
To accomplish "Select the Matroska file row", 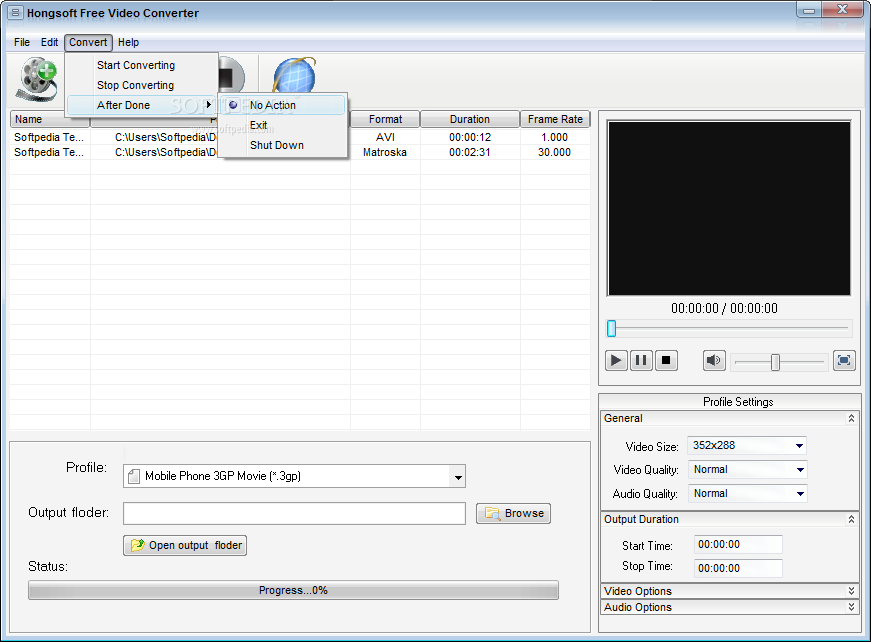I will [x=300, y=152].
